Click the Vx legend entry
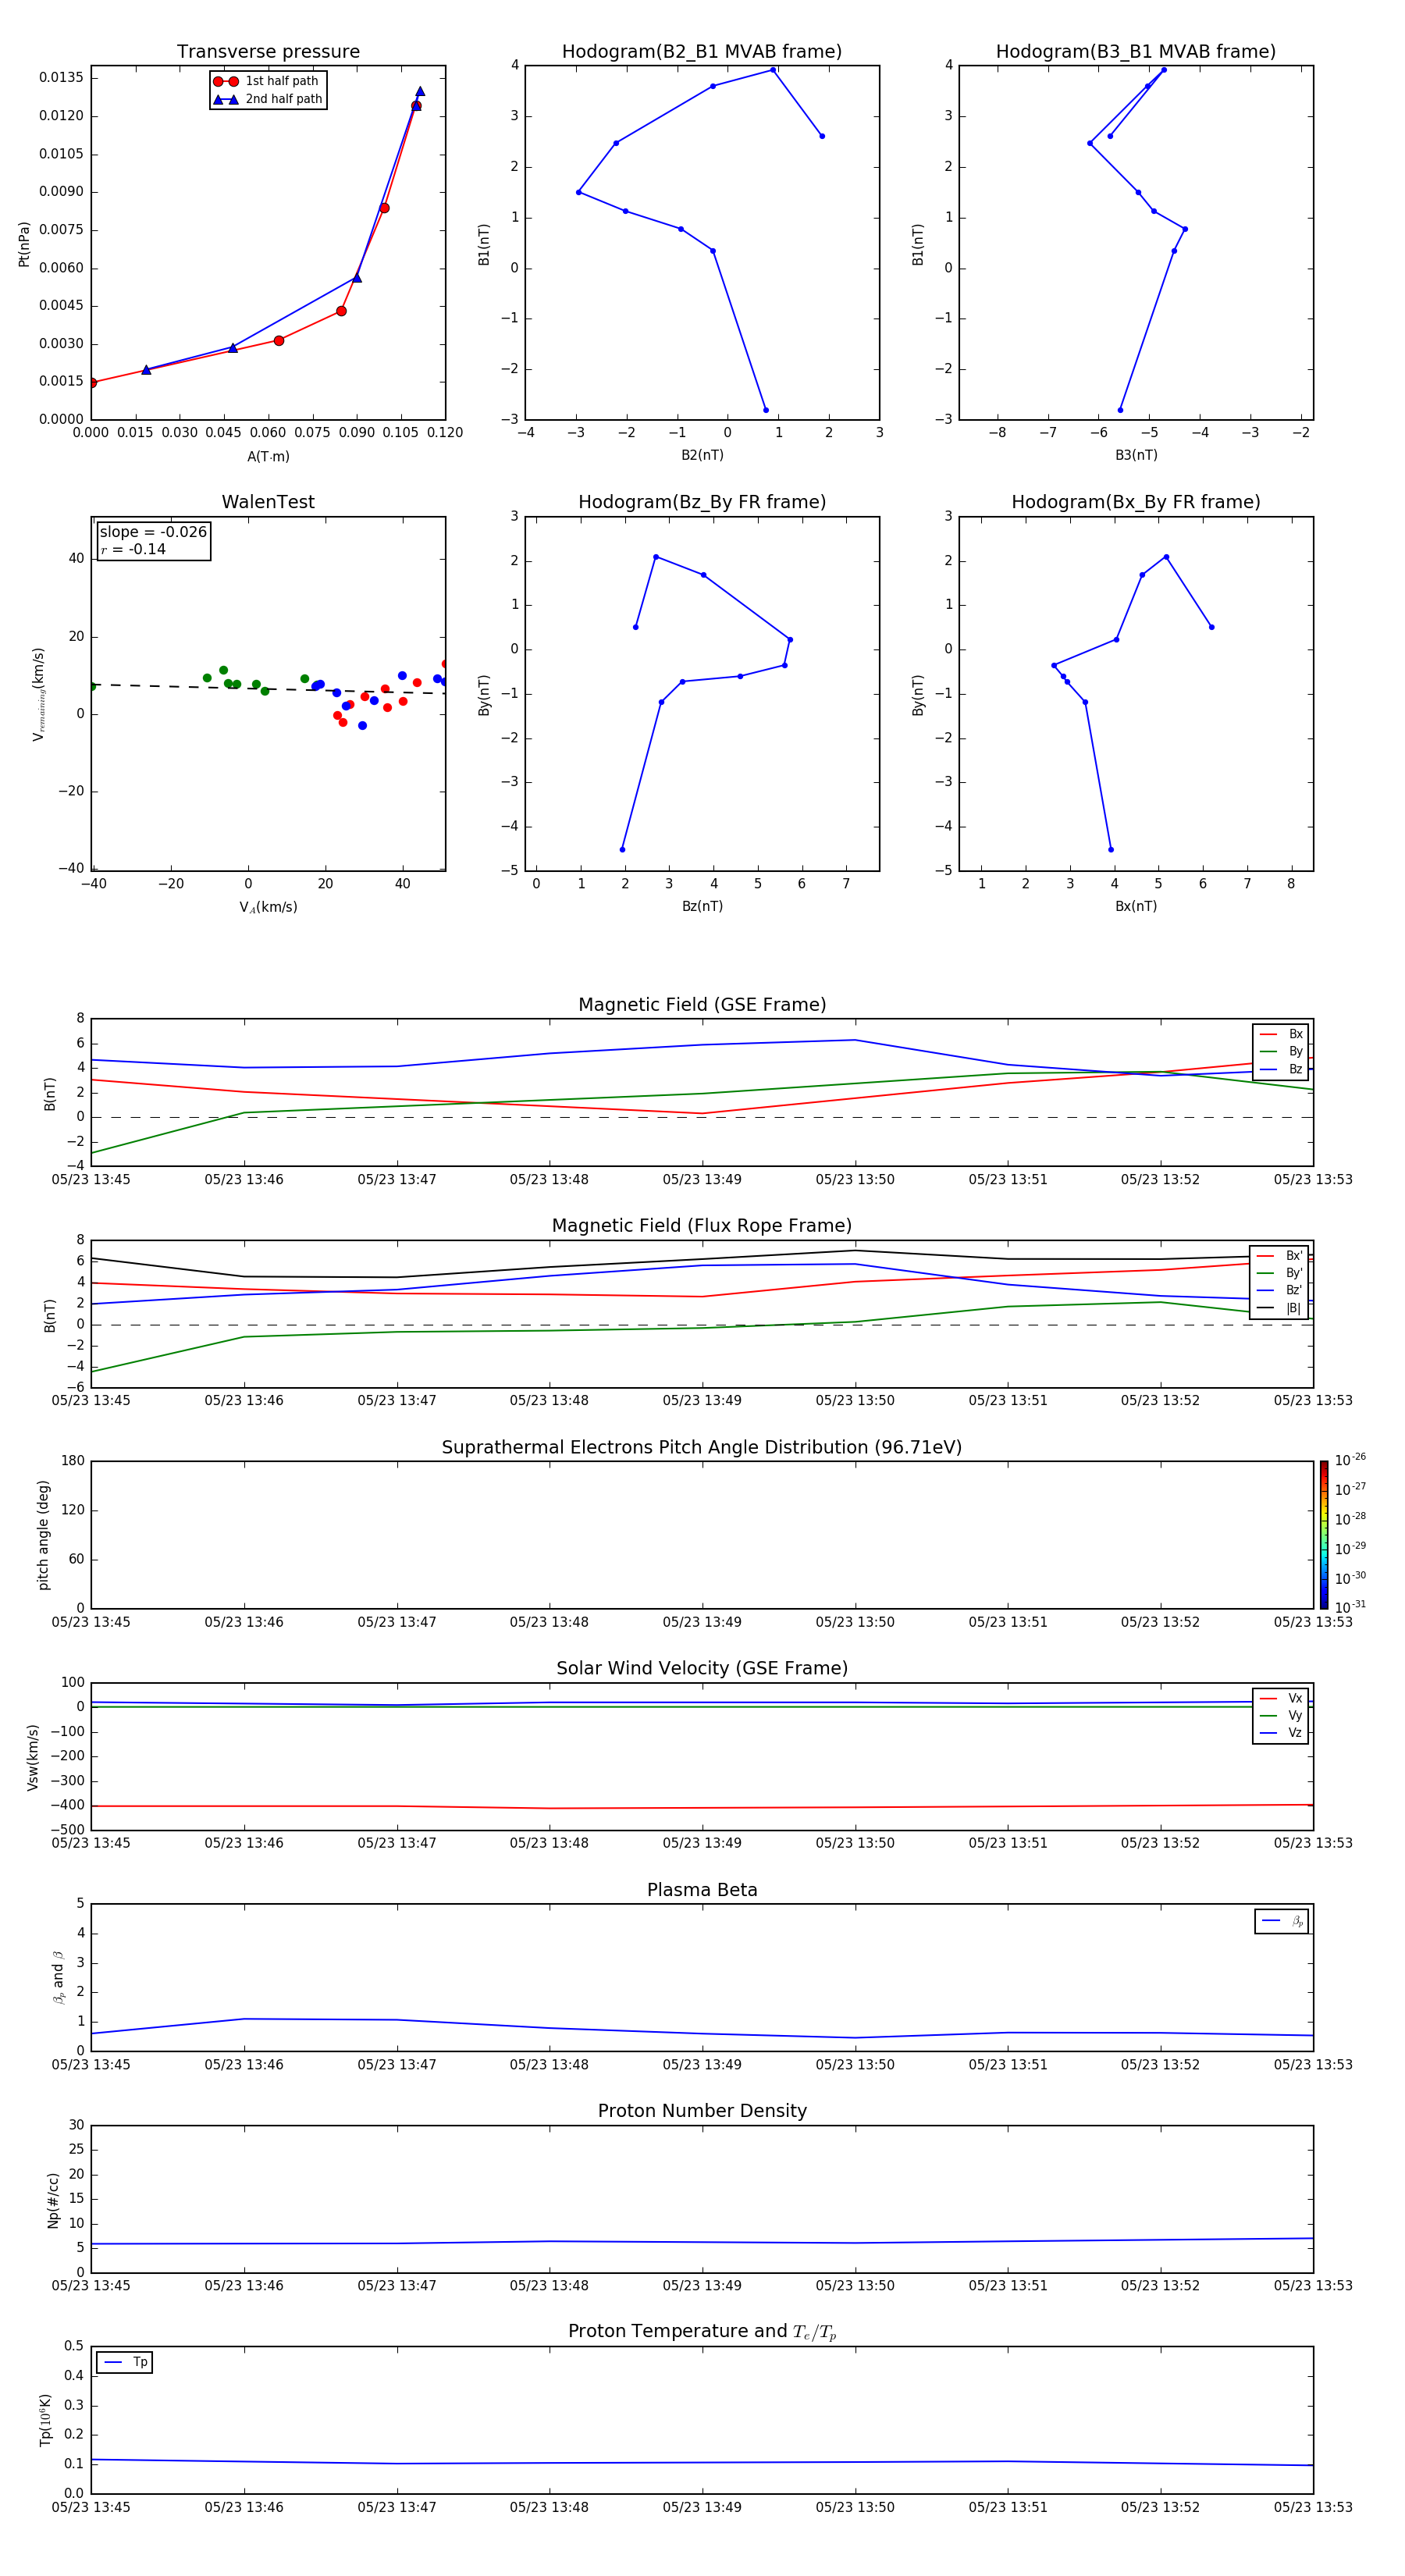 pos(1281,1698)
